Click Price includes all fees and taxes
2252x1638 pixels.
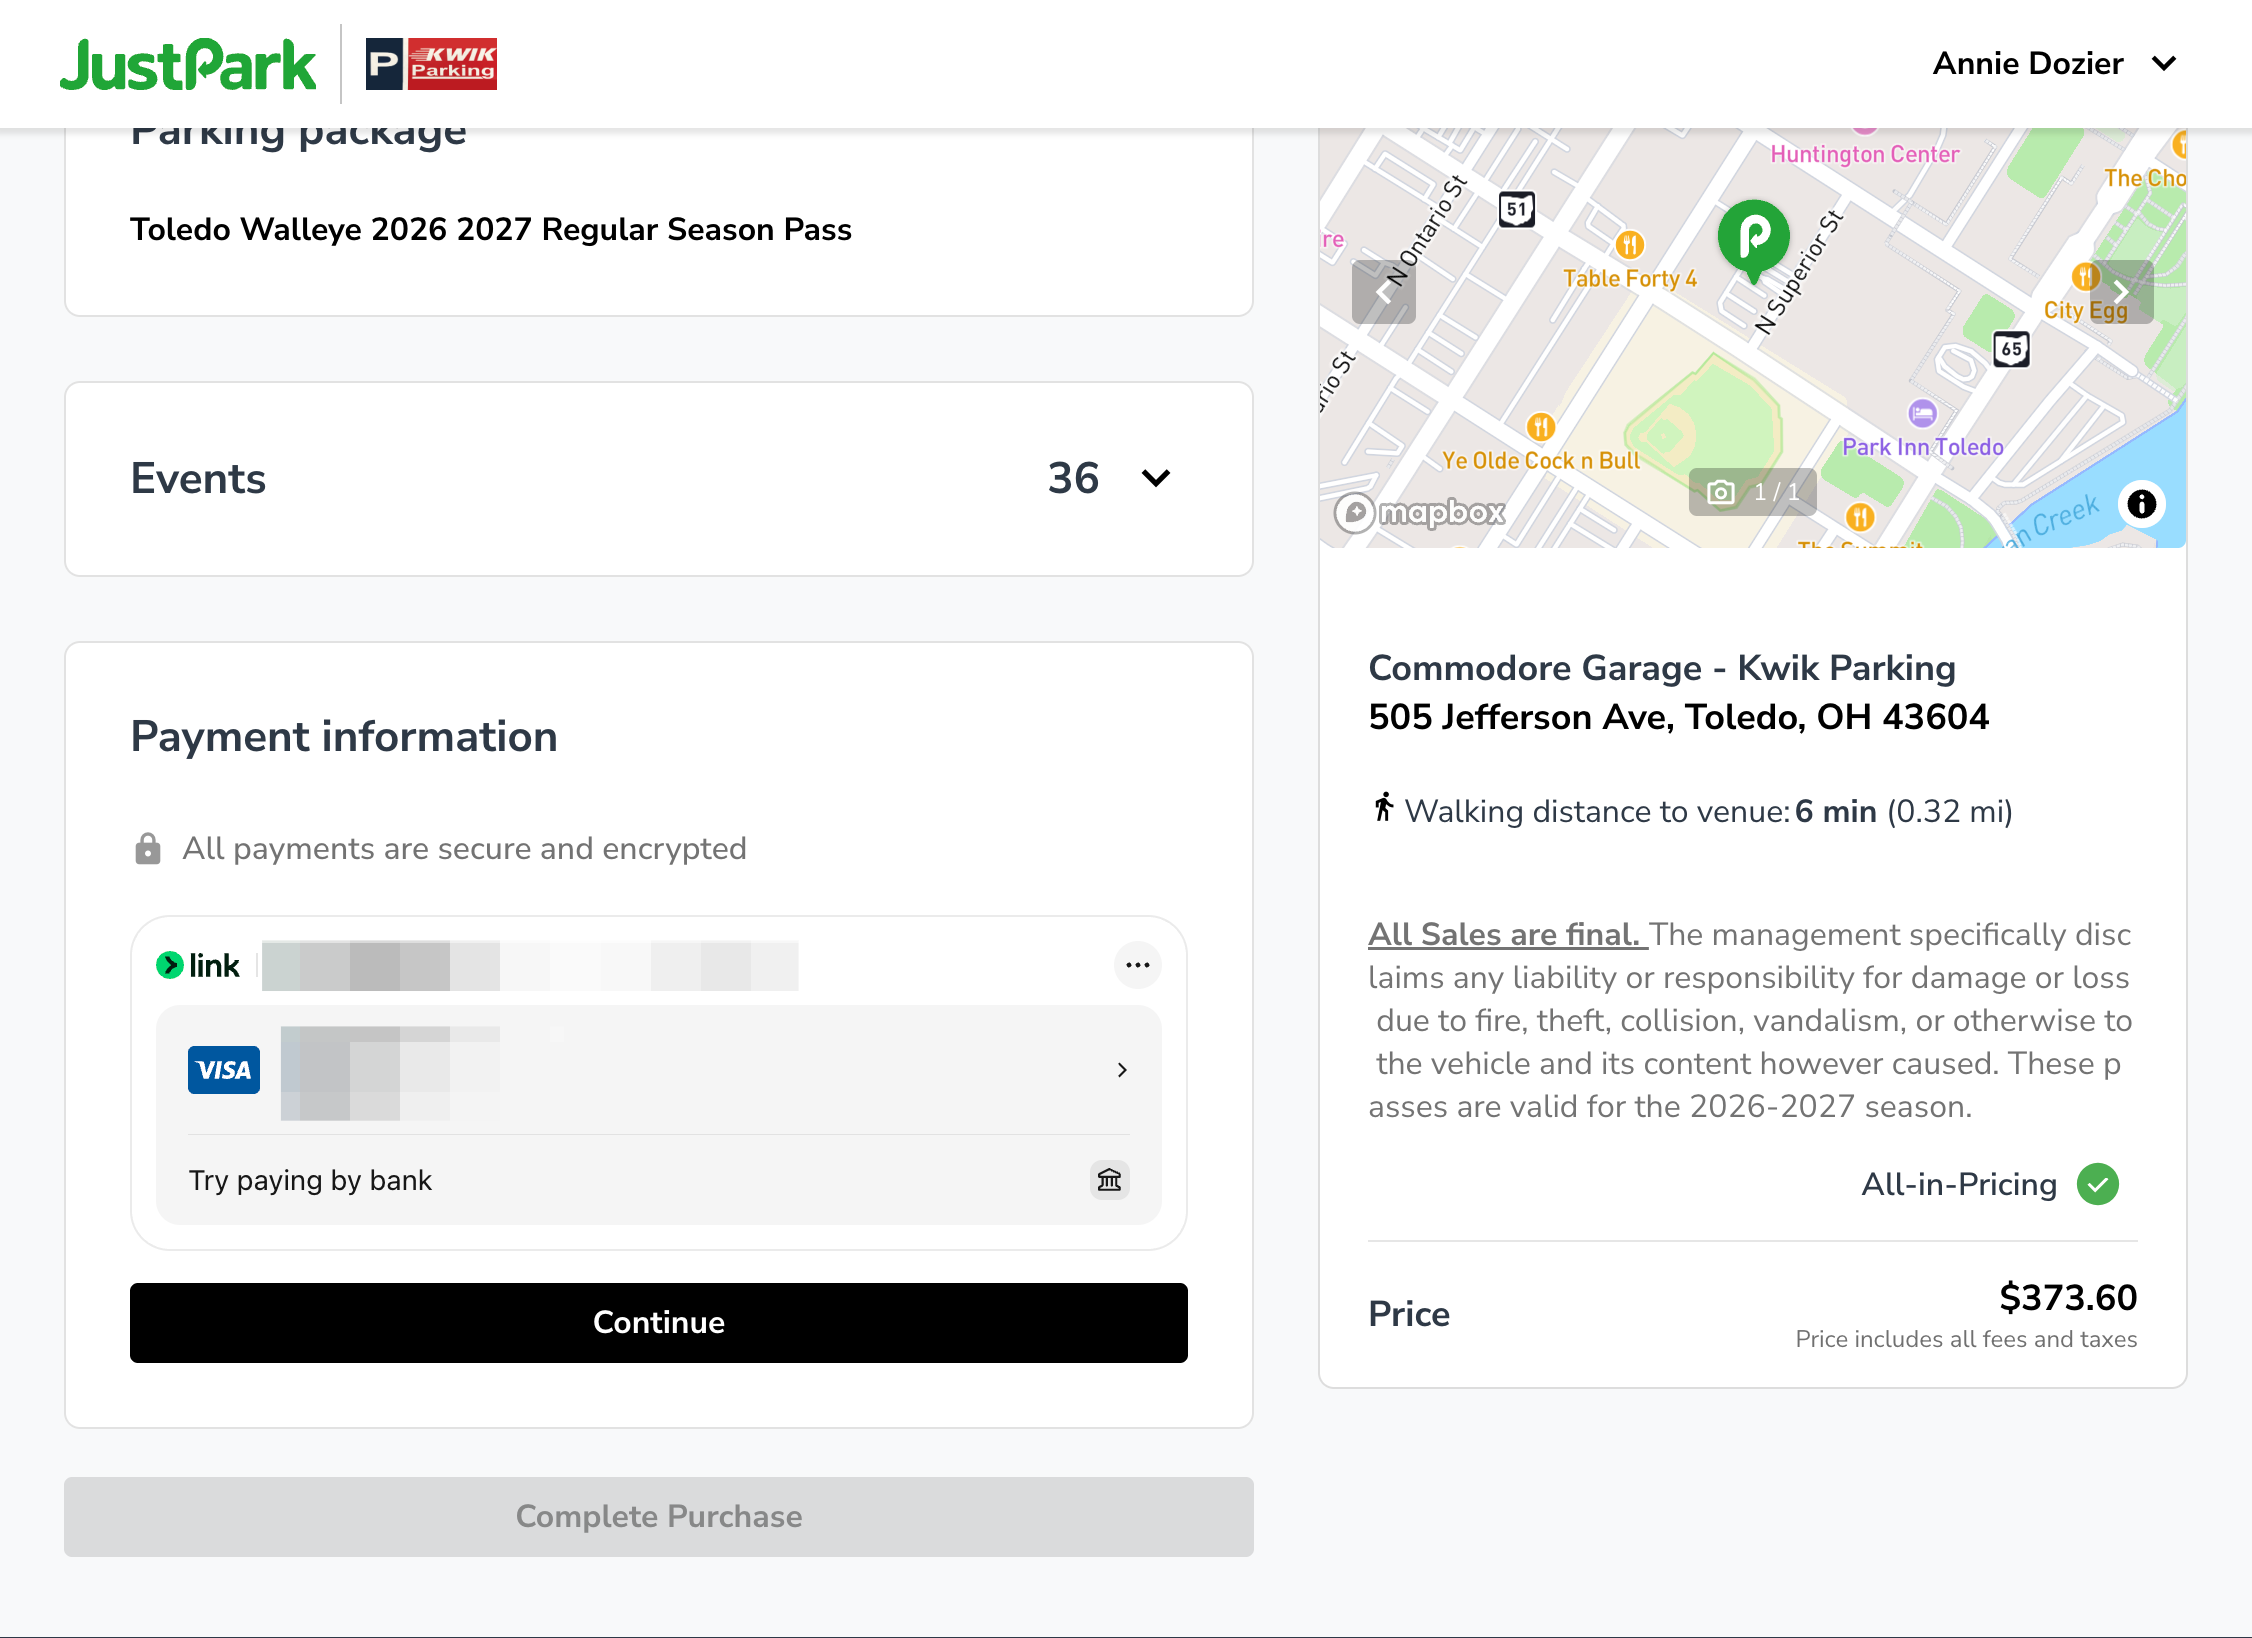pos(1966,1339)
